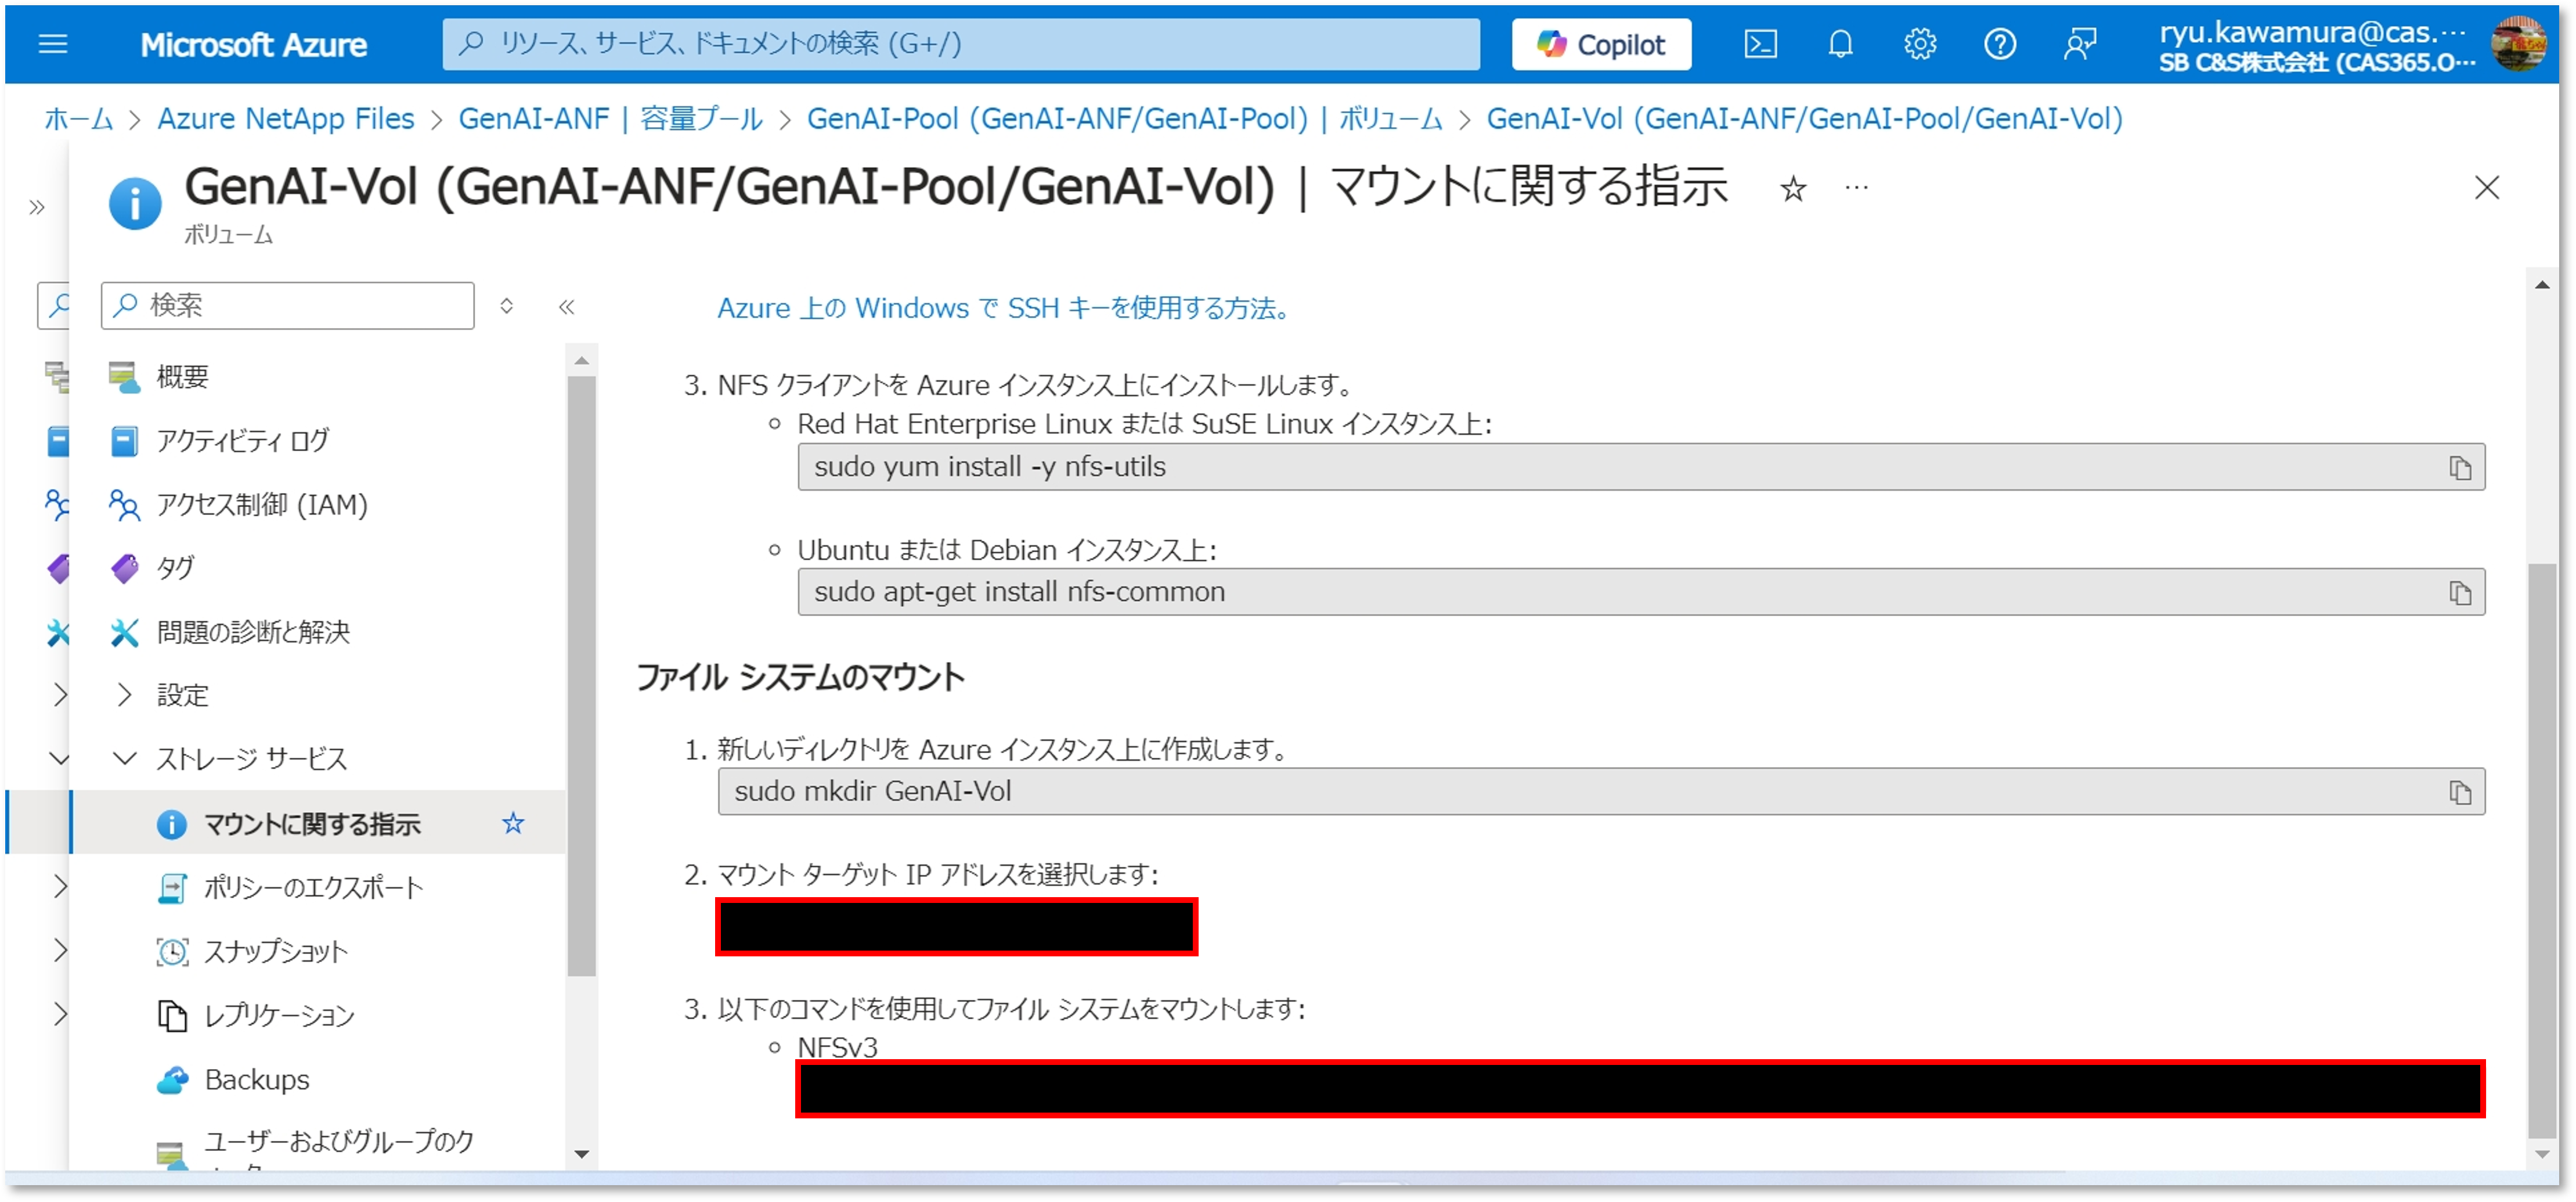Copy the yum install nfs-utils command
The width and height of the screenshot is (2576, 1202).
click(2460, 467)
